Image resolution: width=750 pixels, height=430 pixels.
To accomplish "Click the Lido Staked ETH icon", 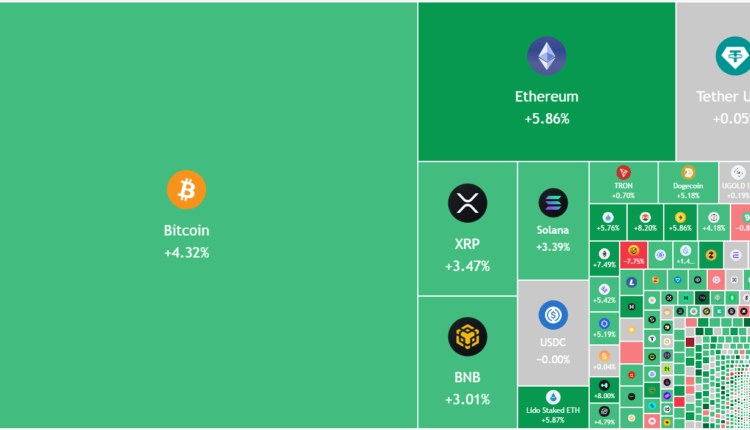I will pos(553,397).
